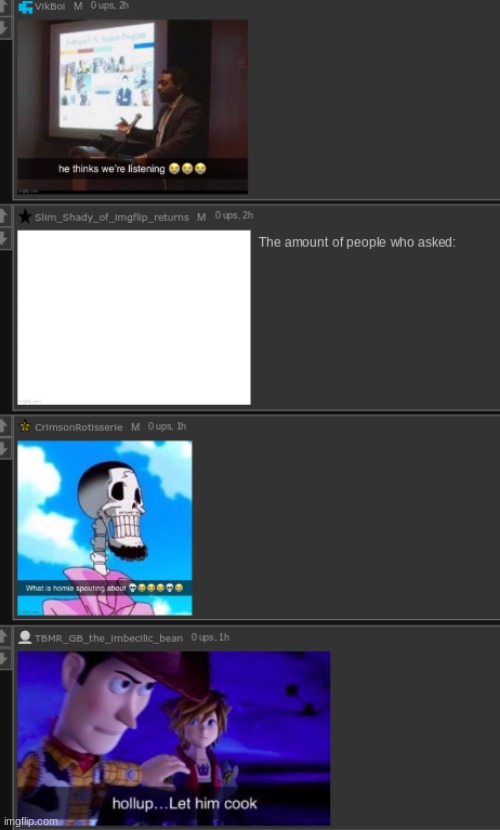Click M badge next to VikBoi
Screen dimensions: 500x830
(78, 7)
